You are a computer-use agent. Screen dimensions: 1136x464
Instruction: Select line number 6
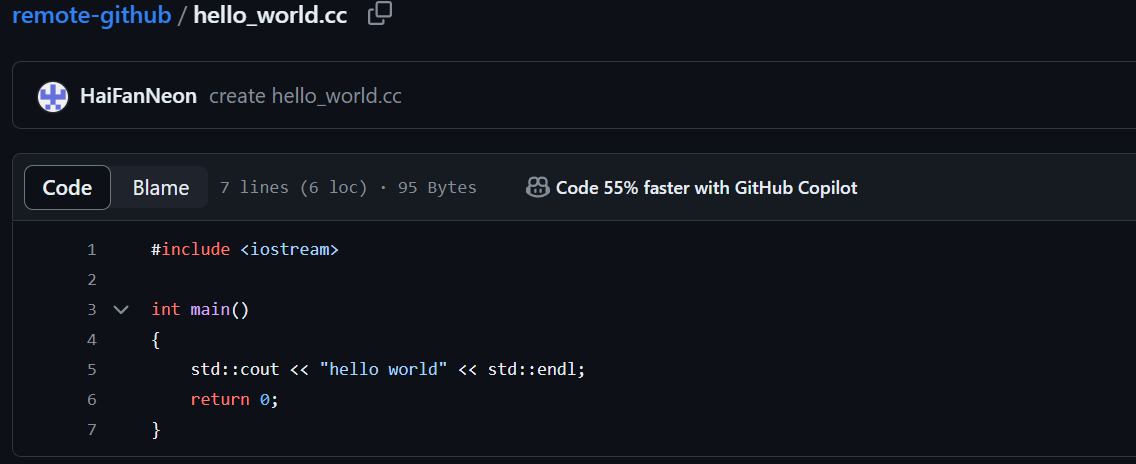pyautogui.click(x=91, y=399)
